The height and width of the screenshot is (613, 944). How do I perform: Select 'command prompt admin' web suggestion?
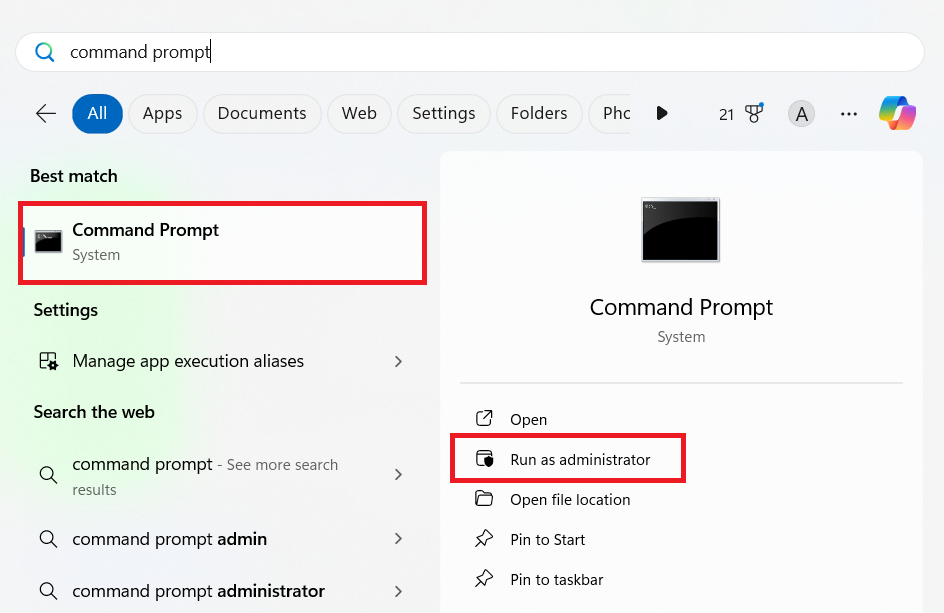(x=220, y=538)
